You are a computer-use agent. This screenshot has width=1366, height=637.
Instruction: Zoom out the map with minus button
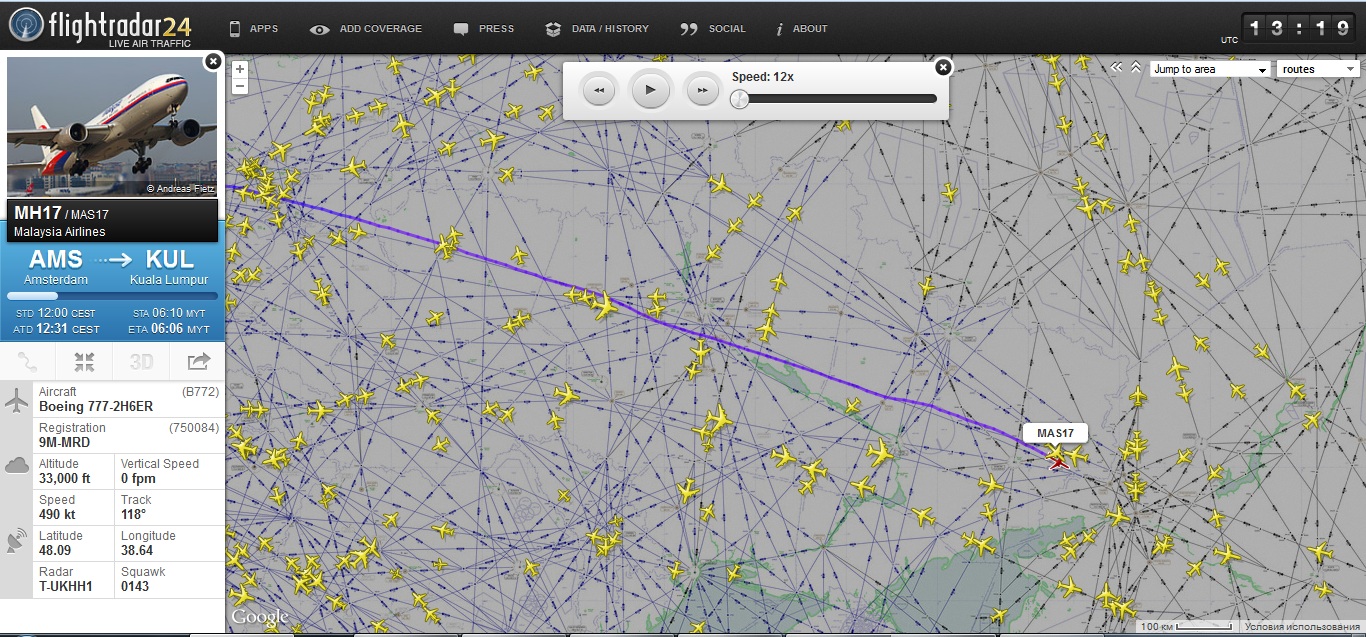click(240, 86)
